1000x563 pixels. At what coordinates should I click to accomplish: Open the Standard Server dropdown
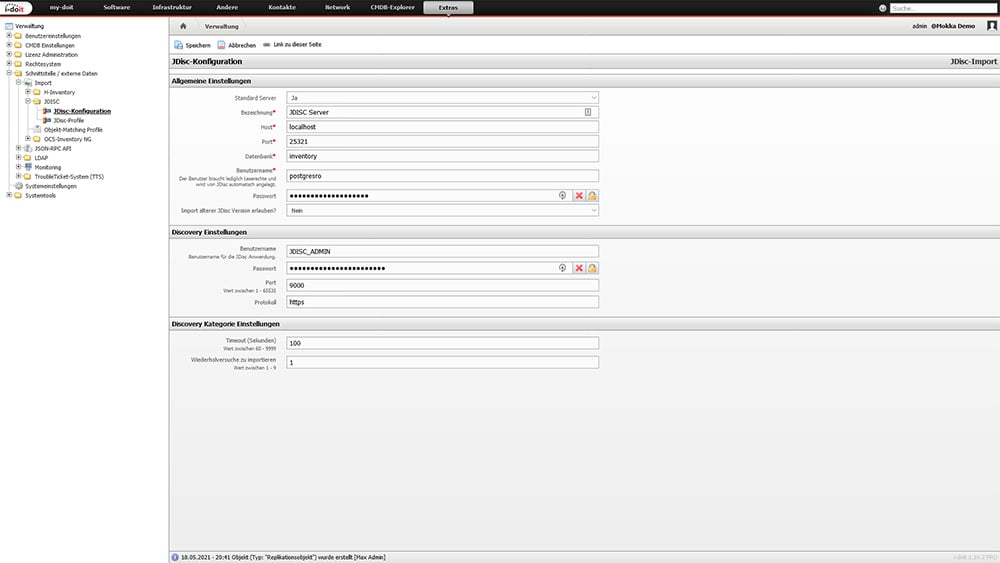(443, 98)
